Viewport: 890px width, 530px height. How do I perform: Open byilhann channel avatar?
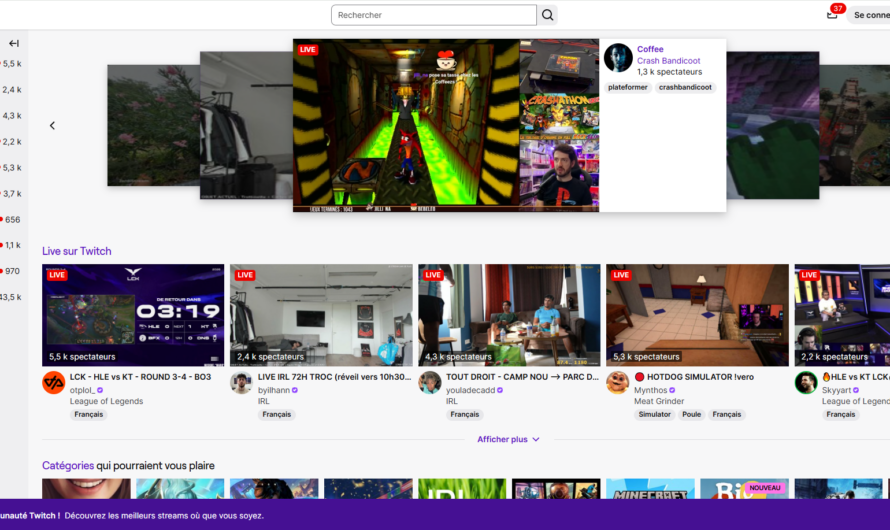241,382
